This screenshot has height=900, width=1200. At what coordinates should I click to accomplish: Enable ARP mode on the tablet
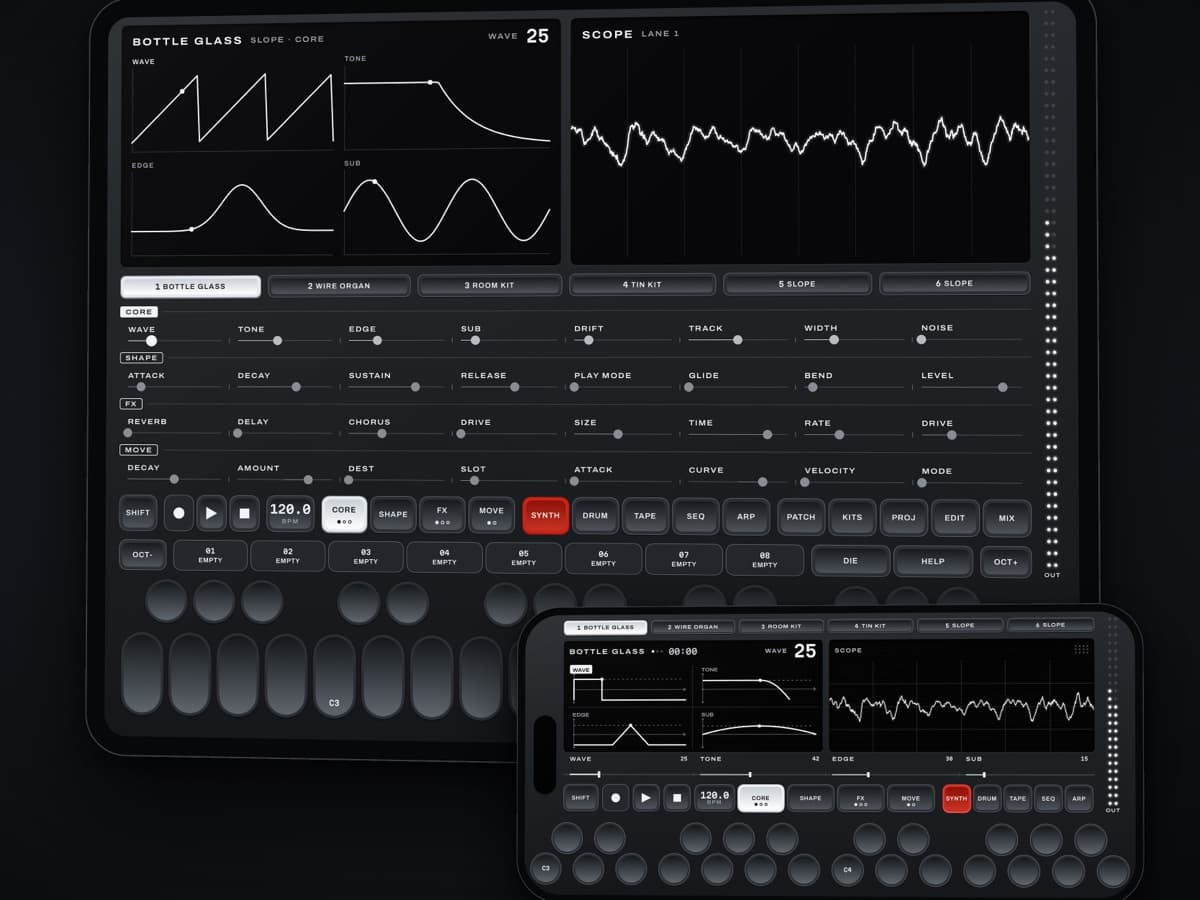pyautogui.click(x=746, y=516)
